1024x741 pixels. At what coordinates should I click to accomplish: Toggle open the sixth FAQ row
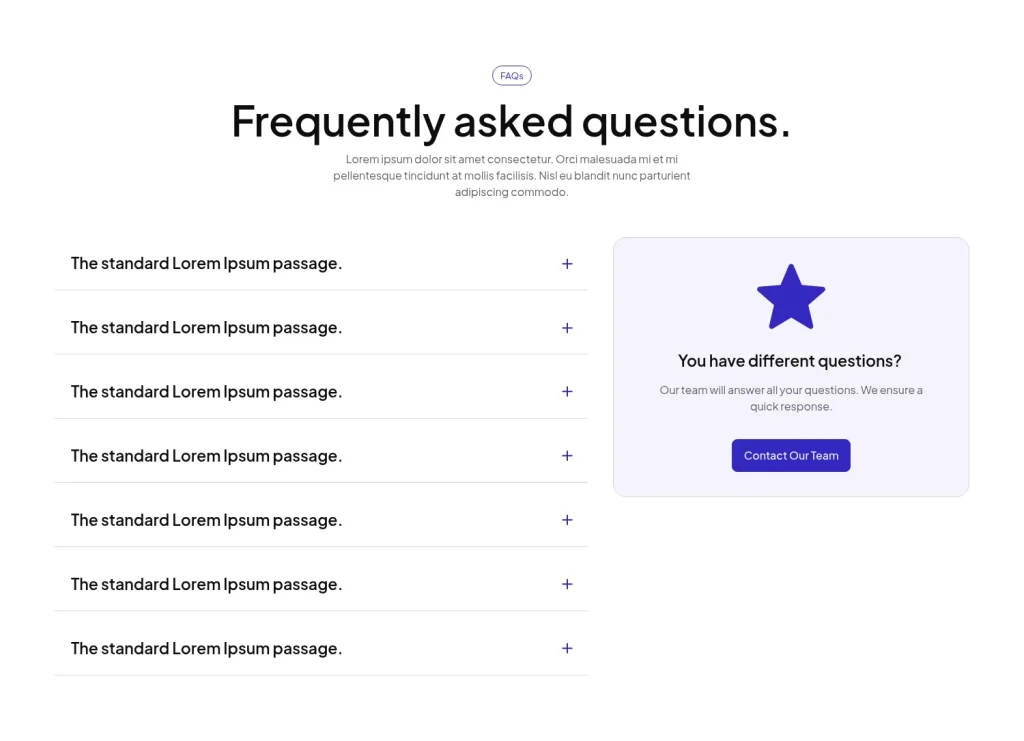click(206, 583)
